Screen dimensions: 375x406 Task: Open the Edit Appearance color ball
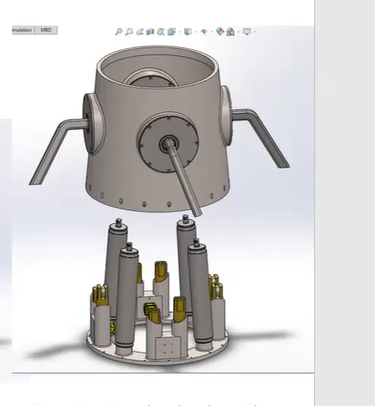220,32
